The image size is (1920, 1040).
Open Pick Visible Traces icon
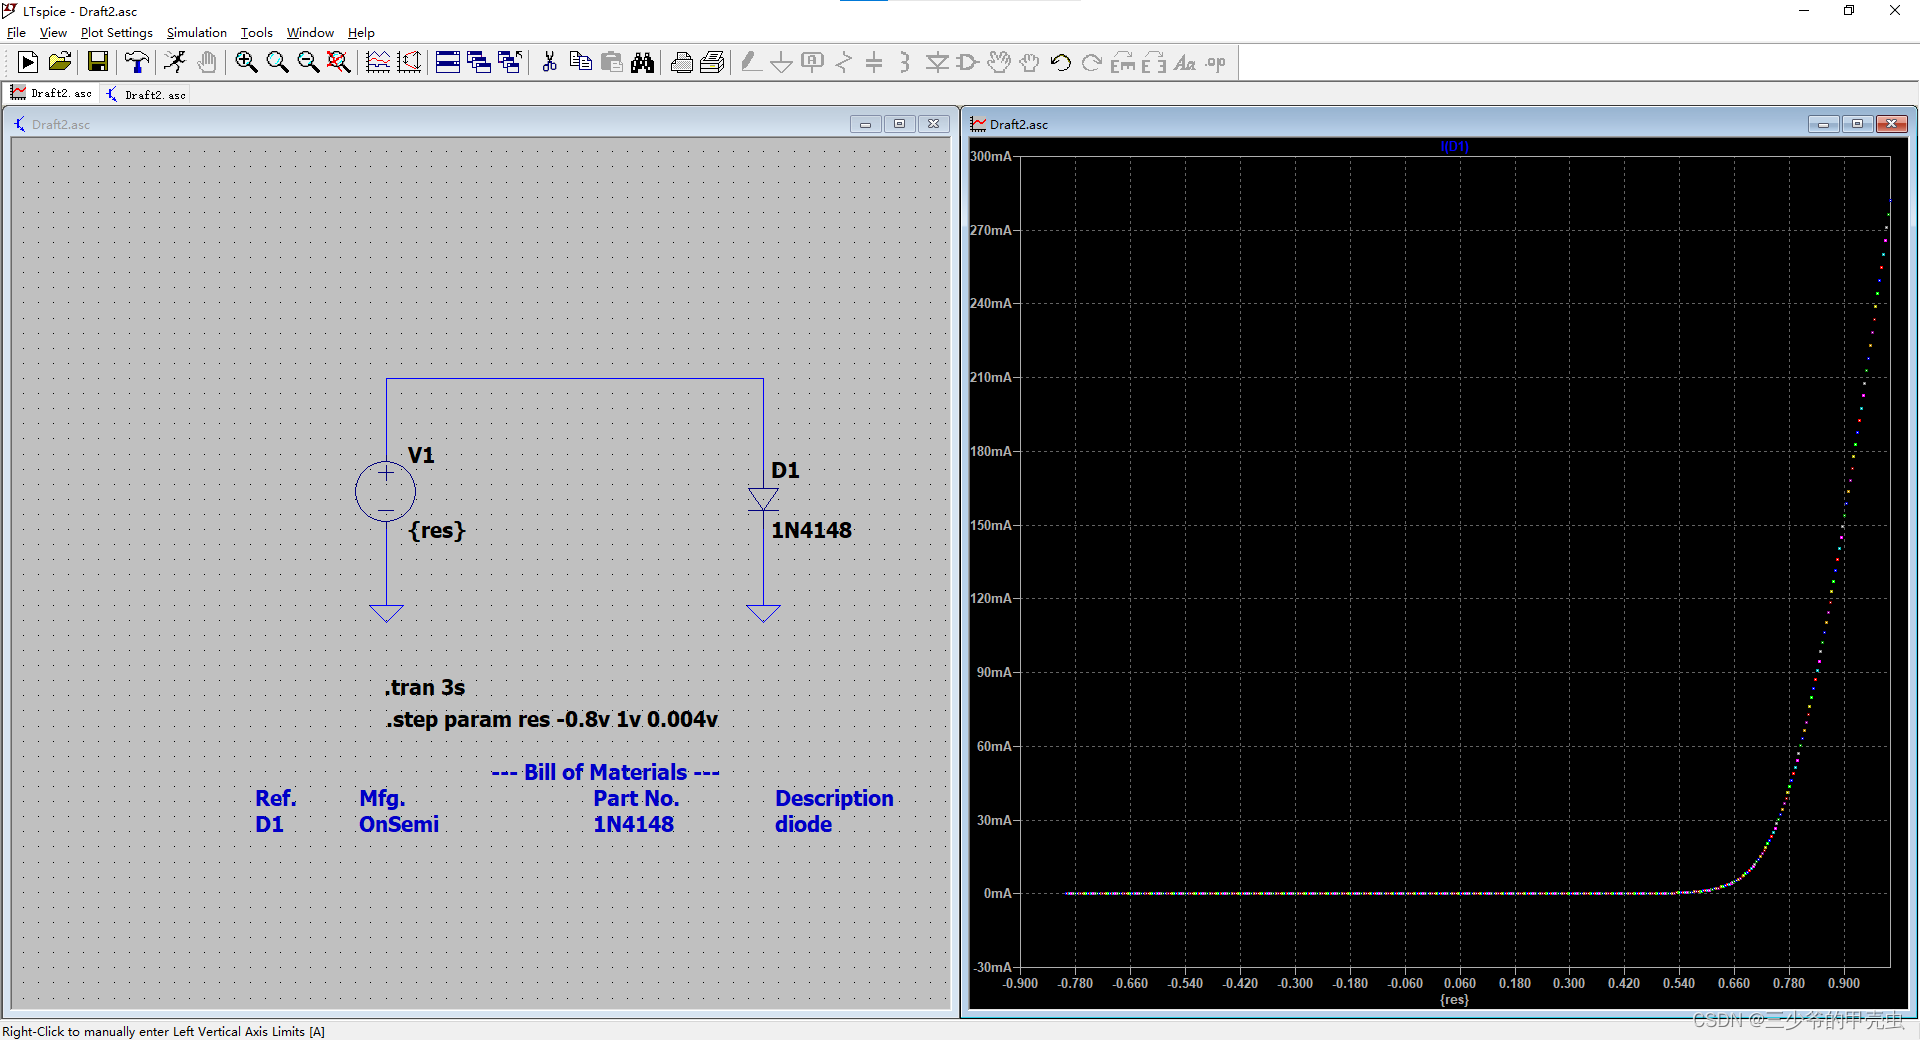[378, 62]
